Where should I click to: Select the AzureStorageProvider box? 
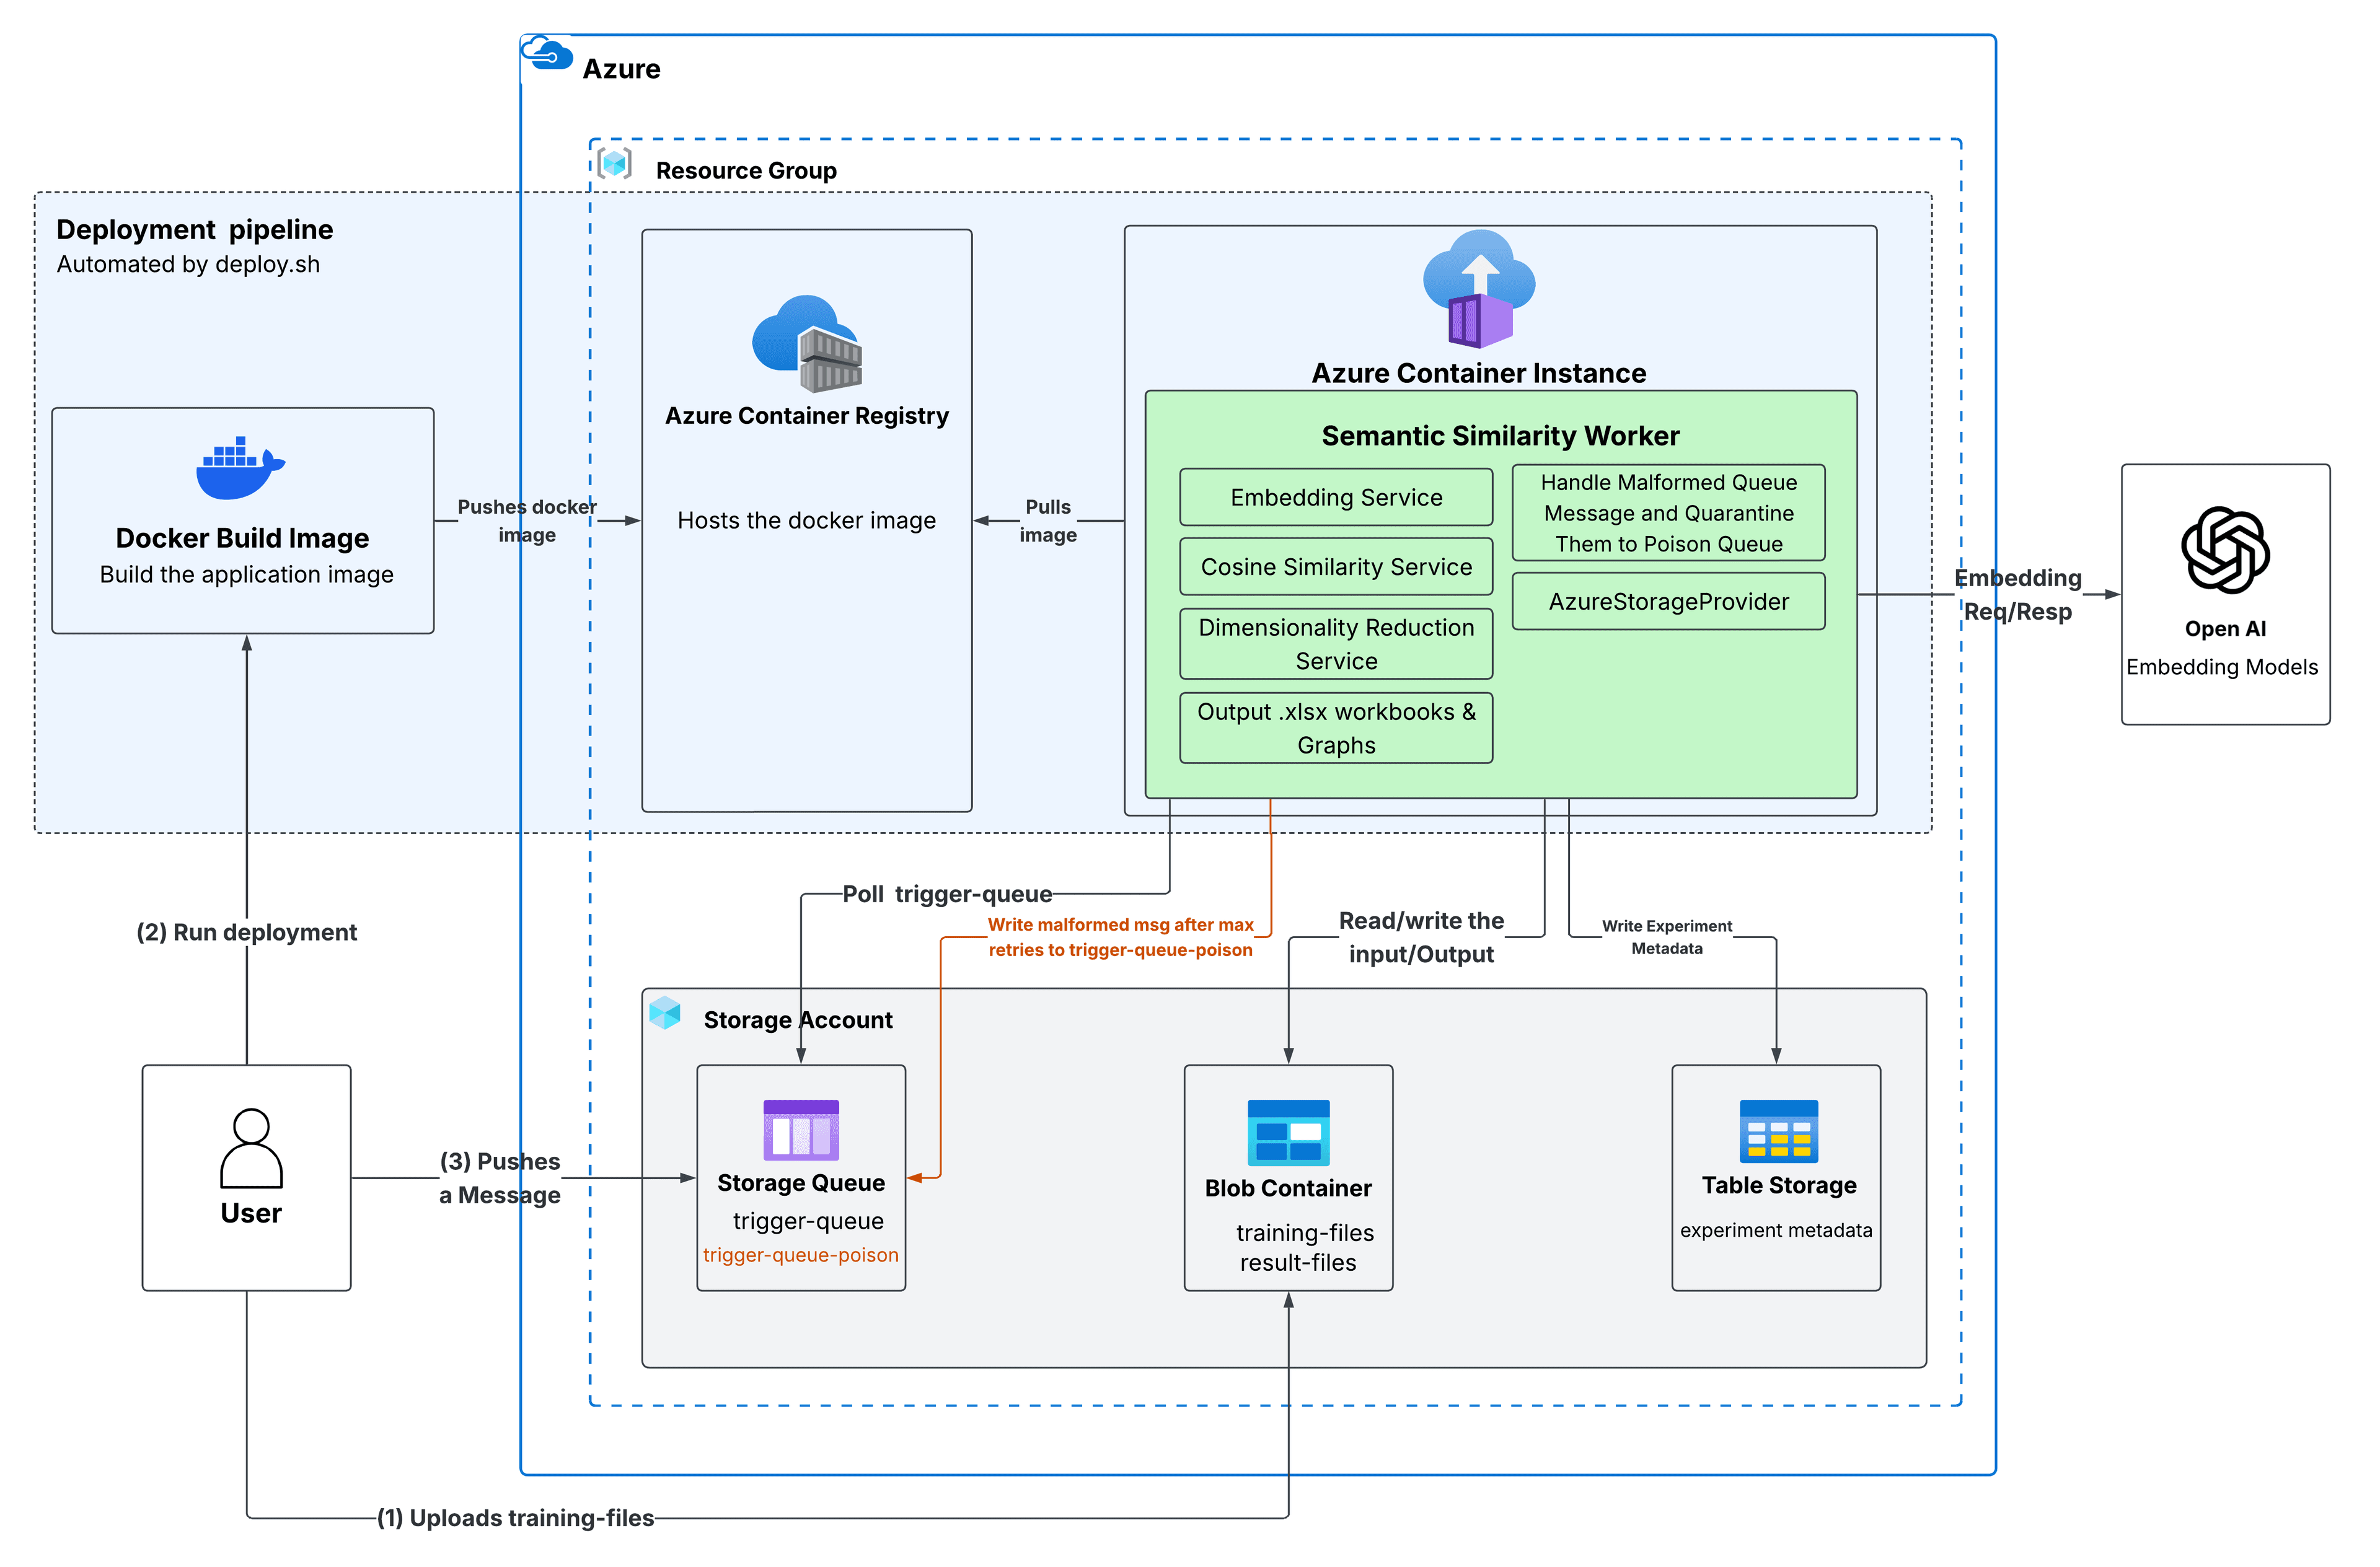[1668, 601]
